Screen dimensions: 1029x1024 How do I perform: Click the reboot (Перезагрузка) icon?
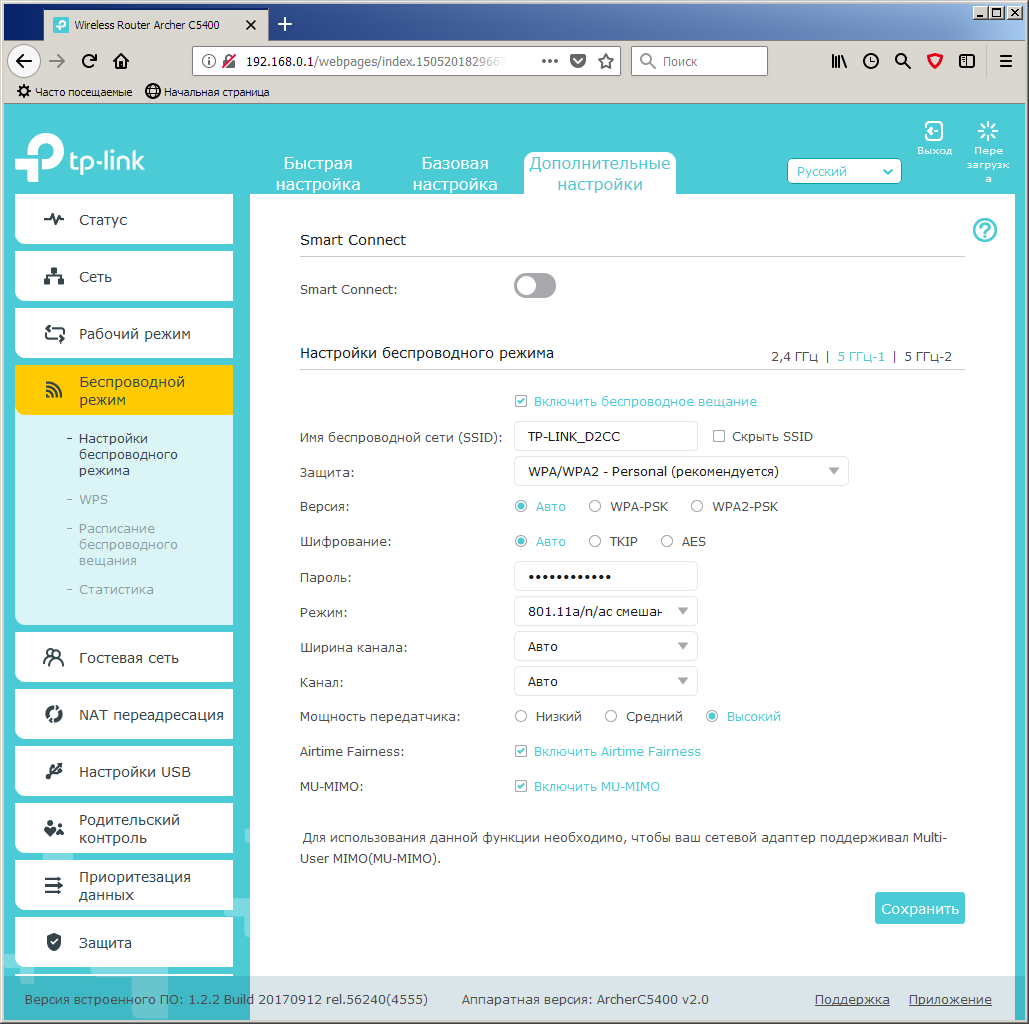tap(988, 132)
